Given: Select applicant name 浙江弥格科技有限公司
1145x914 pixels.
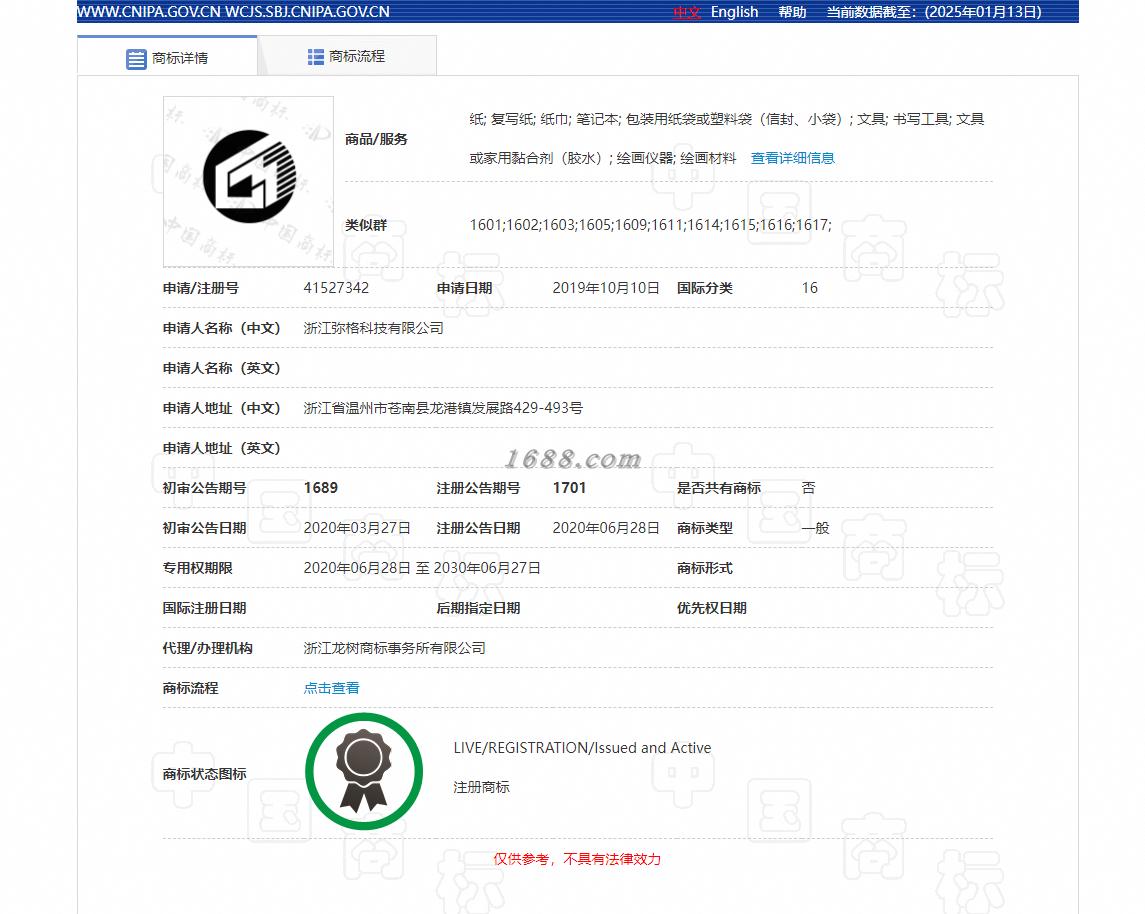Looking at the screenshot, I should point(374,328).
